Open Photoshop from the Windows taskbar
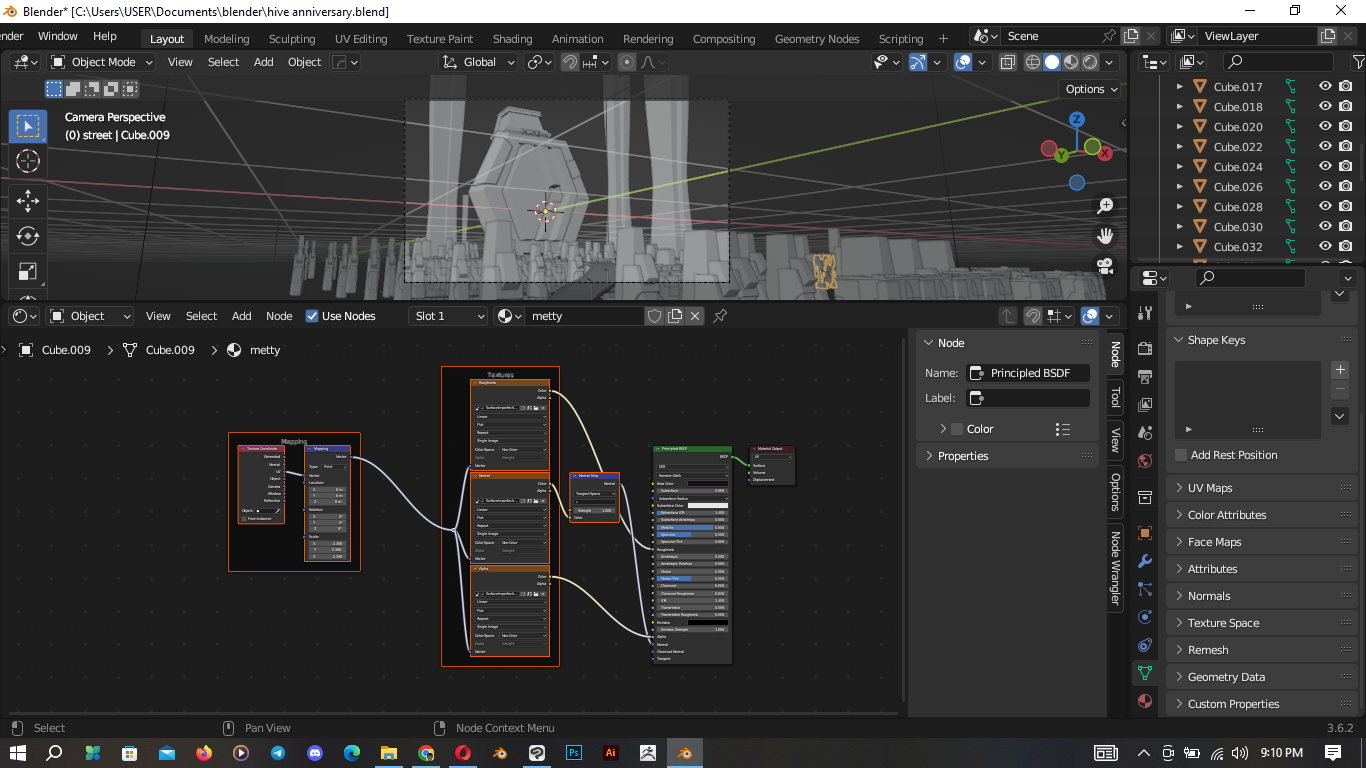The image size is (1366, 768). [x=574, y=753]
